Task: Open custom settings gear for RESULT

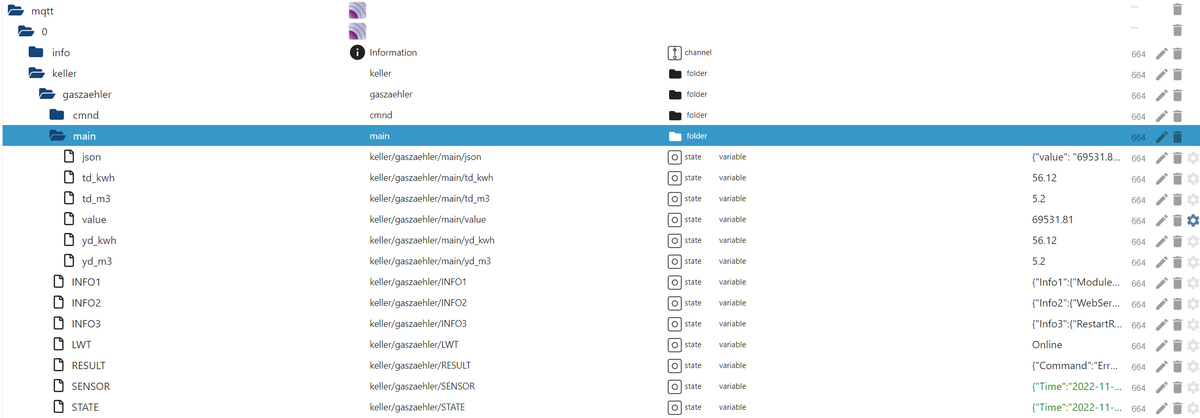Action: point(1192,366)
